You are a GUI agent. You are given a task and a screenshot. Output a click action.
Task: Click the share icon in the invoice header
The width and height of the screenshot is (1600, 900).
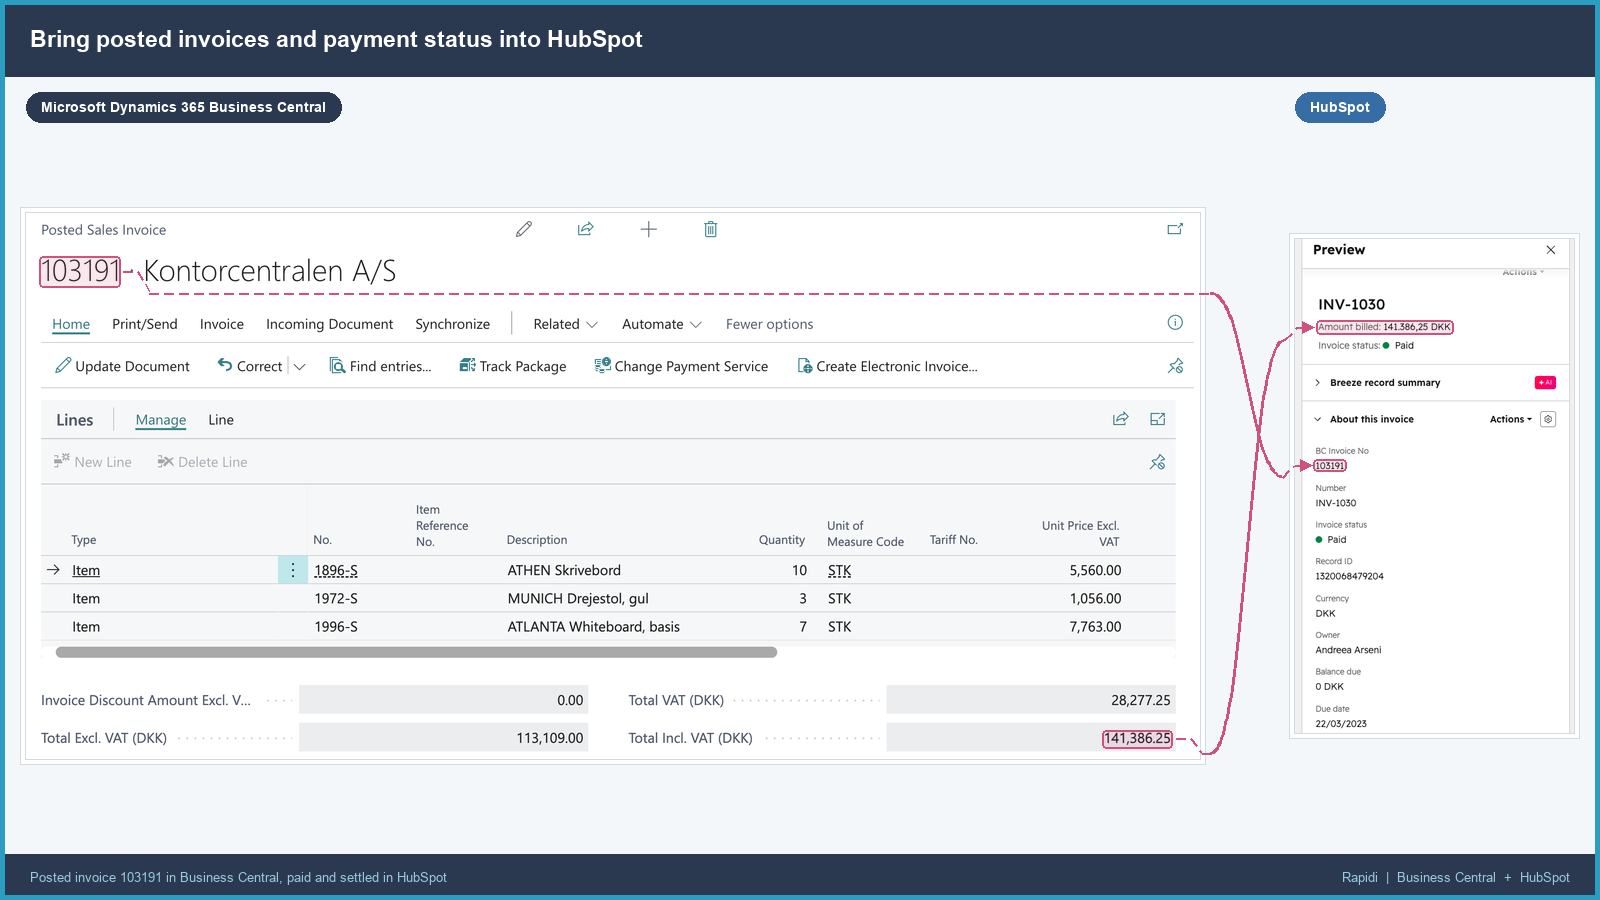pyautogui.click(x=586, y=229)
